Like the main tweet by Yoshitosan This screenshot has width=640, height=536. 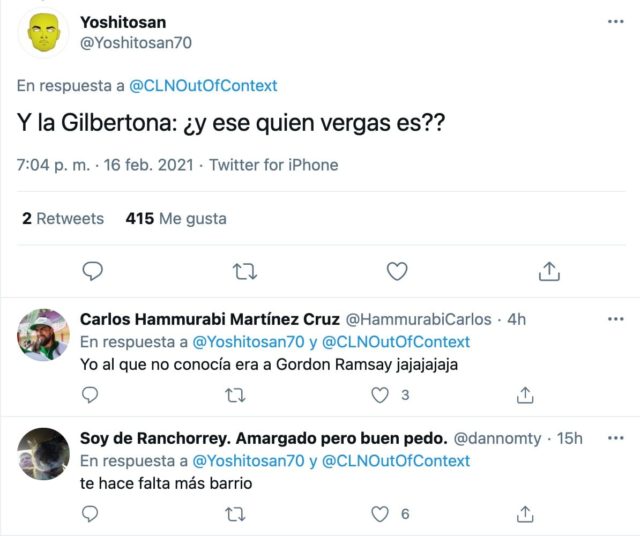pos(397,270)
